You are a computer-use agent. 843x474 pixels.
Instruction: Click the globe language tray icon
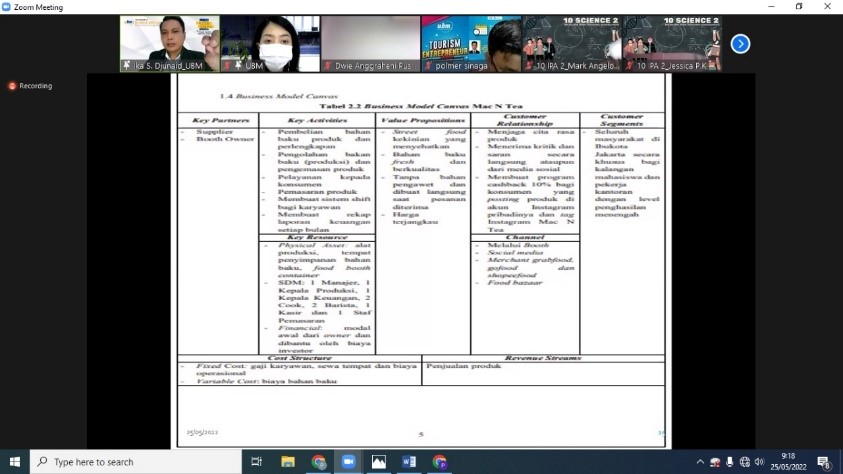click(745, 462)
